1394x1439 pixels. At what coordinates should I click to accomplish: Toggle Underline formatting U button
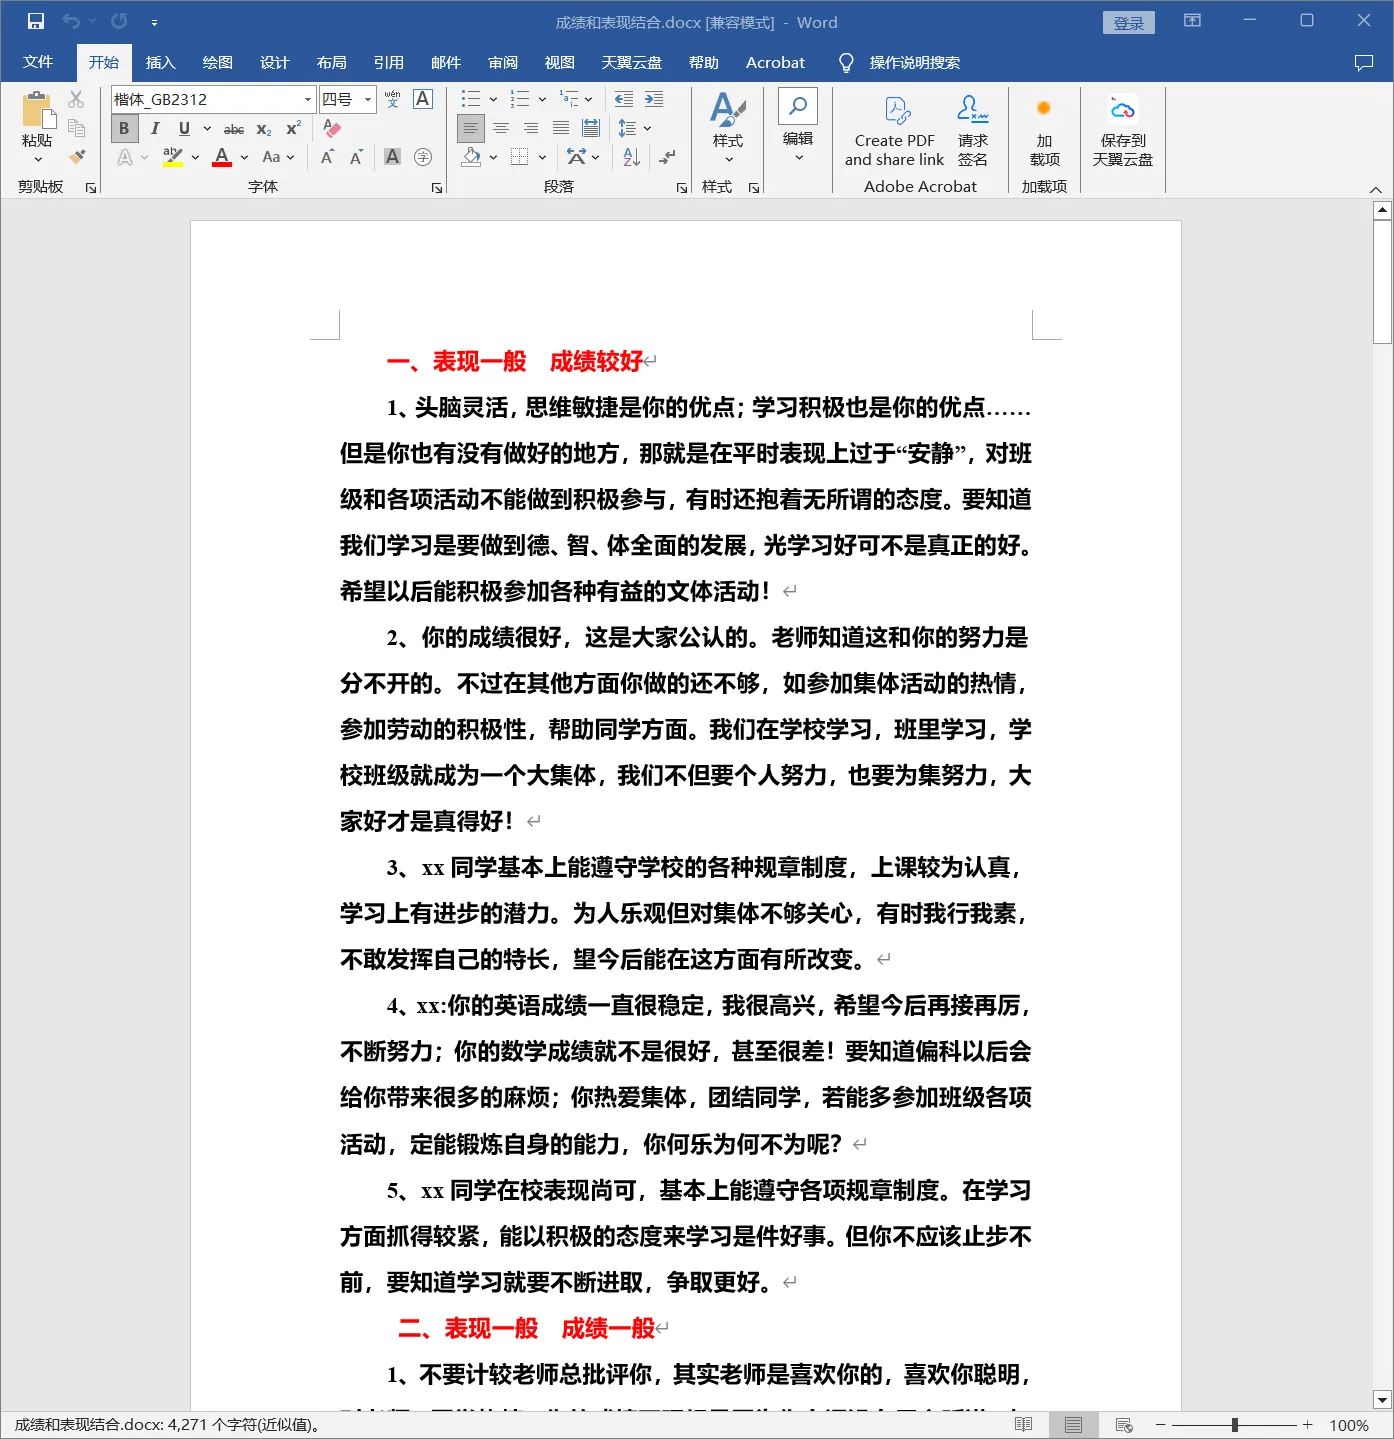tap(184, 128)
